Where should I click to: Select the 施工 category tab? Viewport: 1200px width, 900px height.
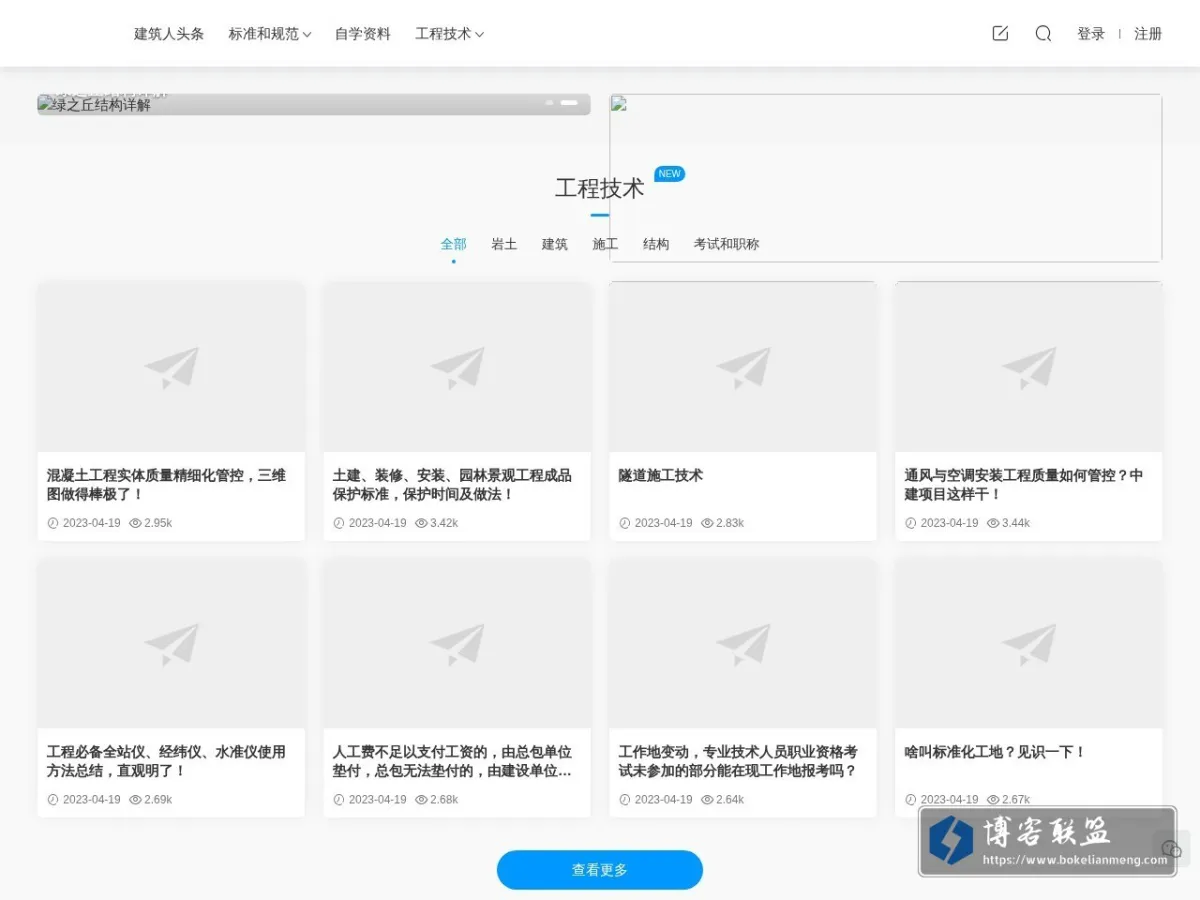pyautogui.click(x=605, y=244)
